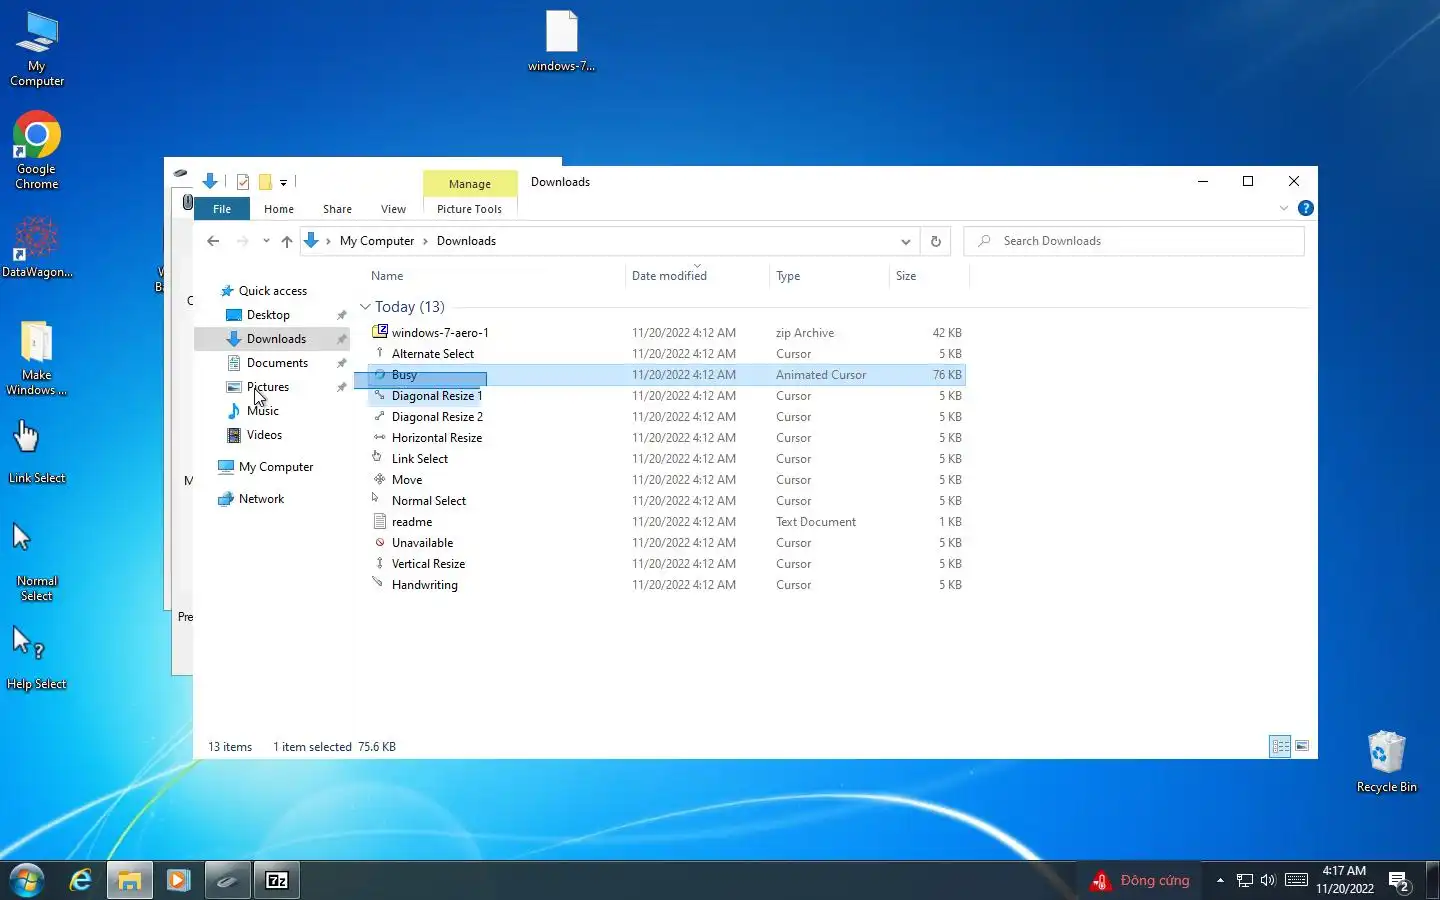Select the Make Windows folder on the desktop

tap(37, 358)
